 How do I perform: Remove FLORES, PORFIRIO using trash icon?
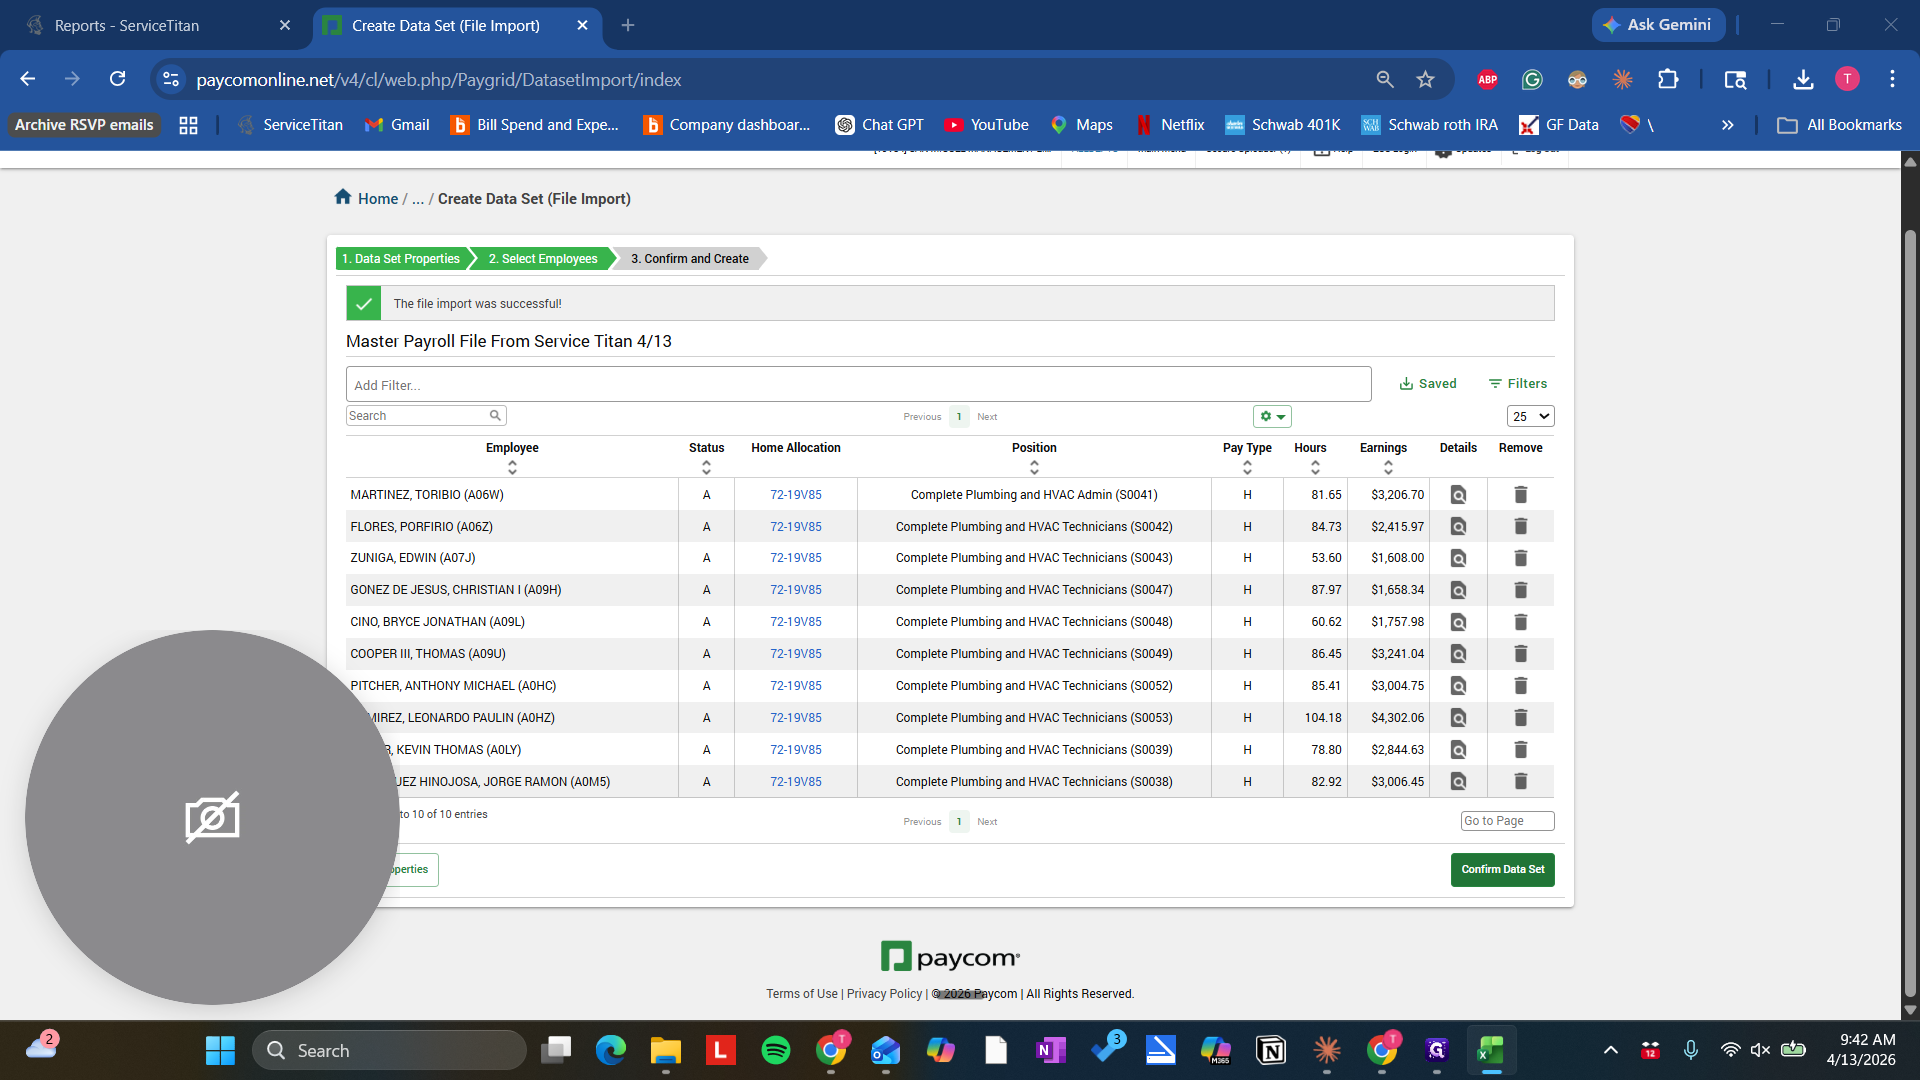(x=1520, y=526)
